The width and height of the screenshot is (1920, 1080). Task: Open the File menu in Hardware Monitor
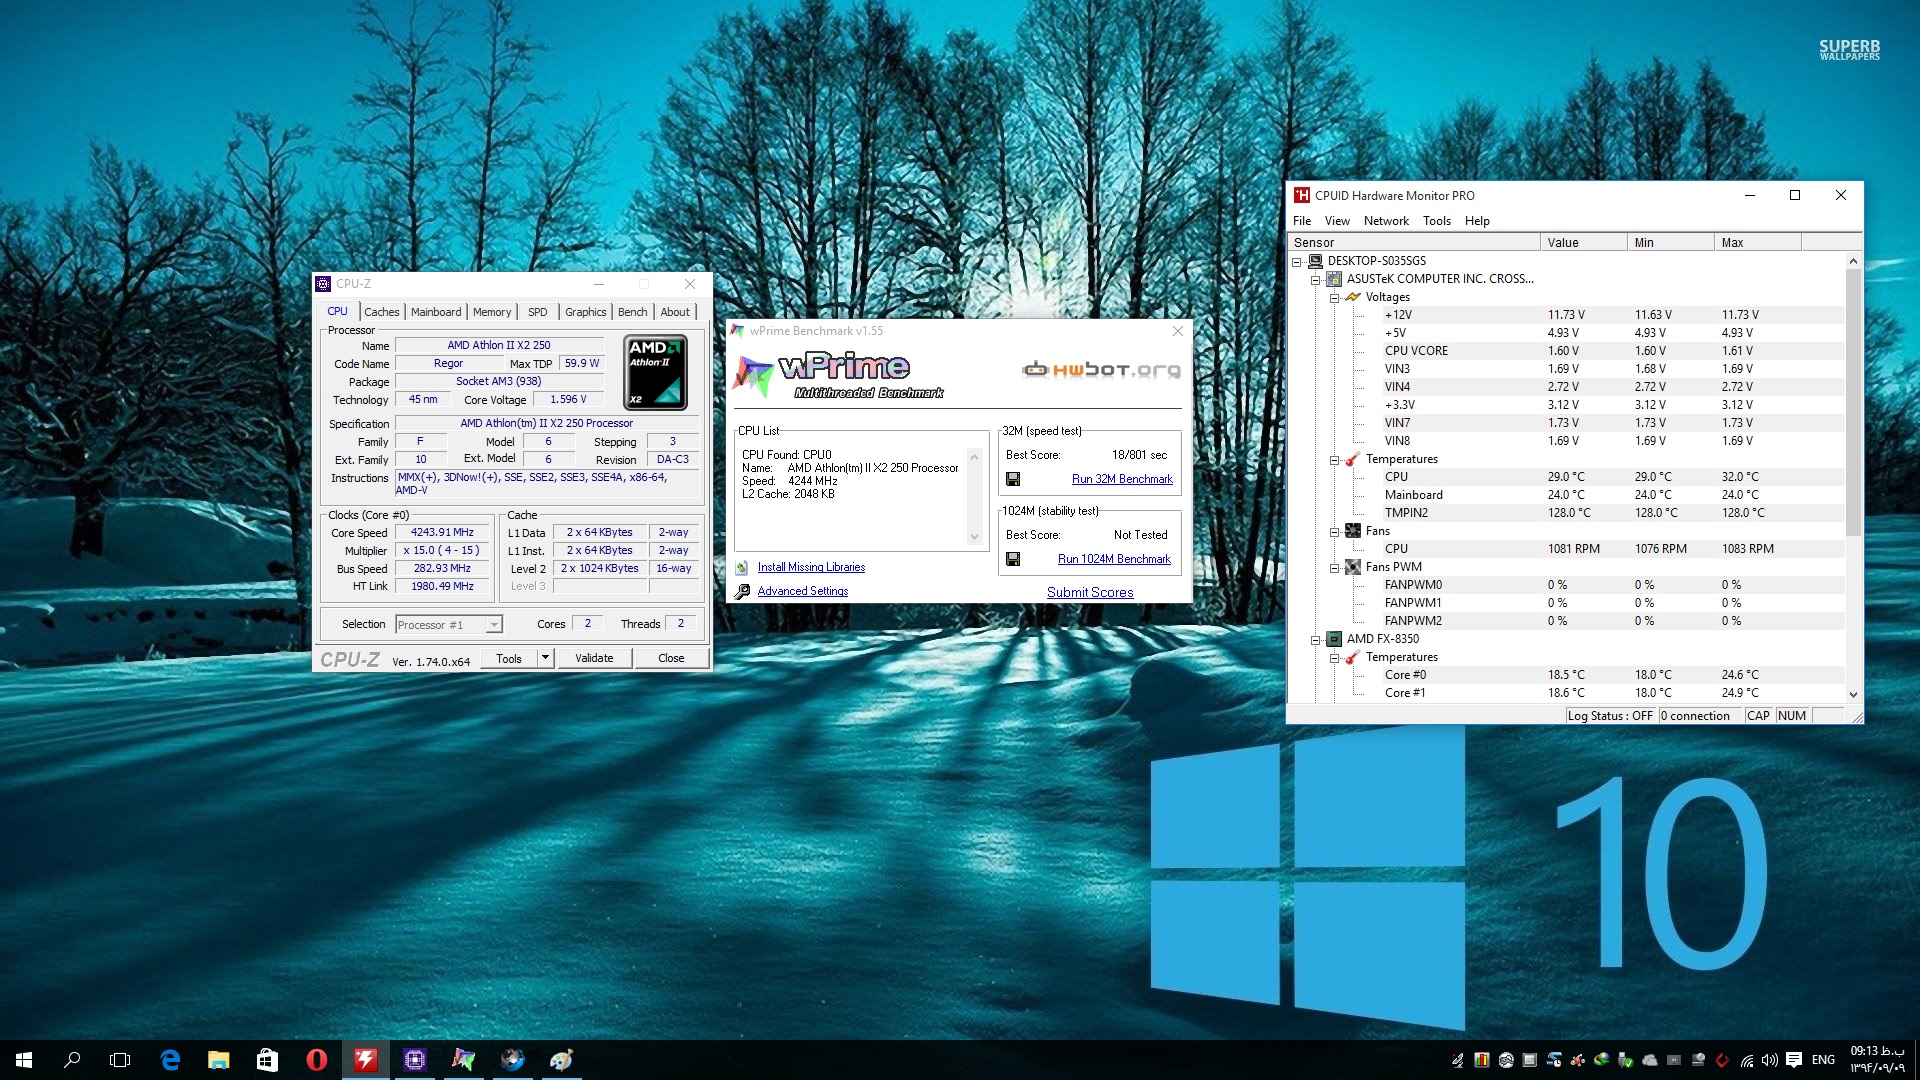1302,221
